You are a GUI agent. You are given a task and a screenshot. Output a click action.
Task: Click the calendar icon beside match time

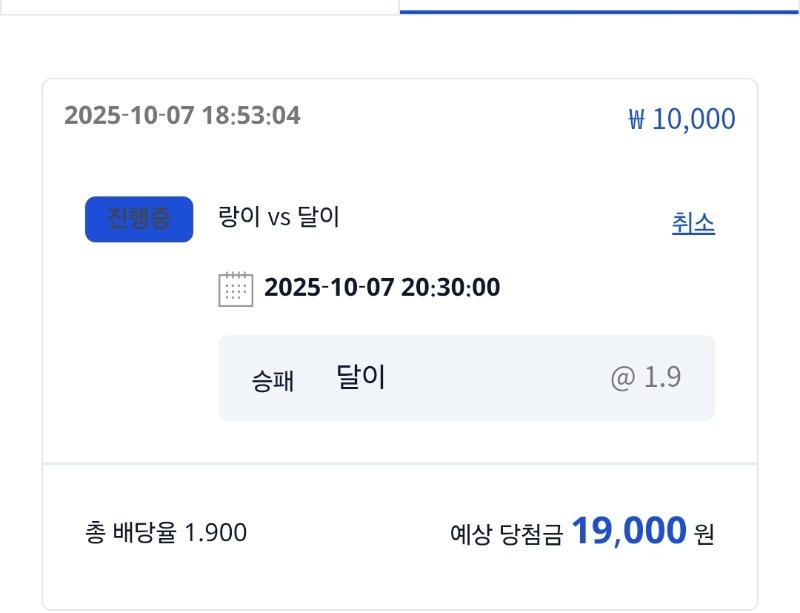[x=236, y=289]
